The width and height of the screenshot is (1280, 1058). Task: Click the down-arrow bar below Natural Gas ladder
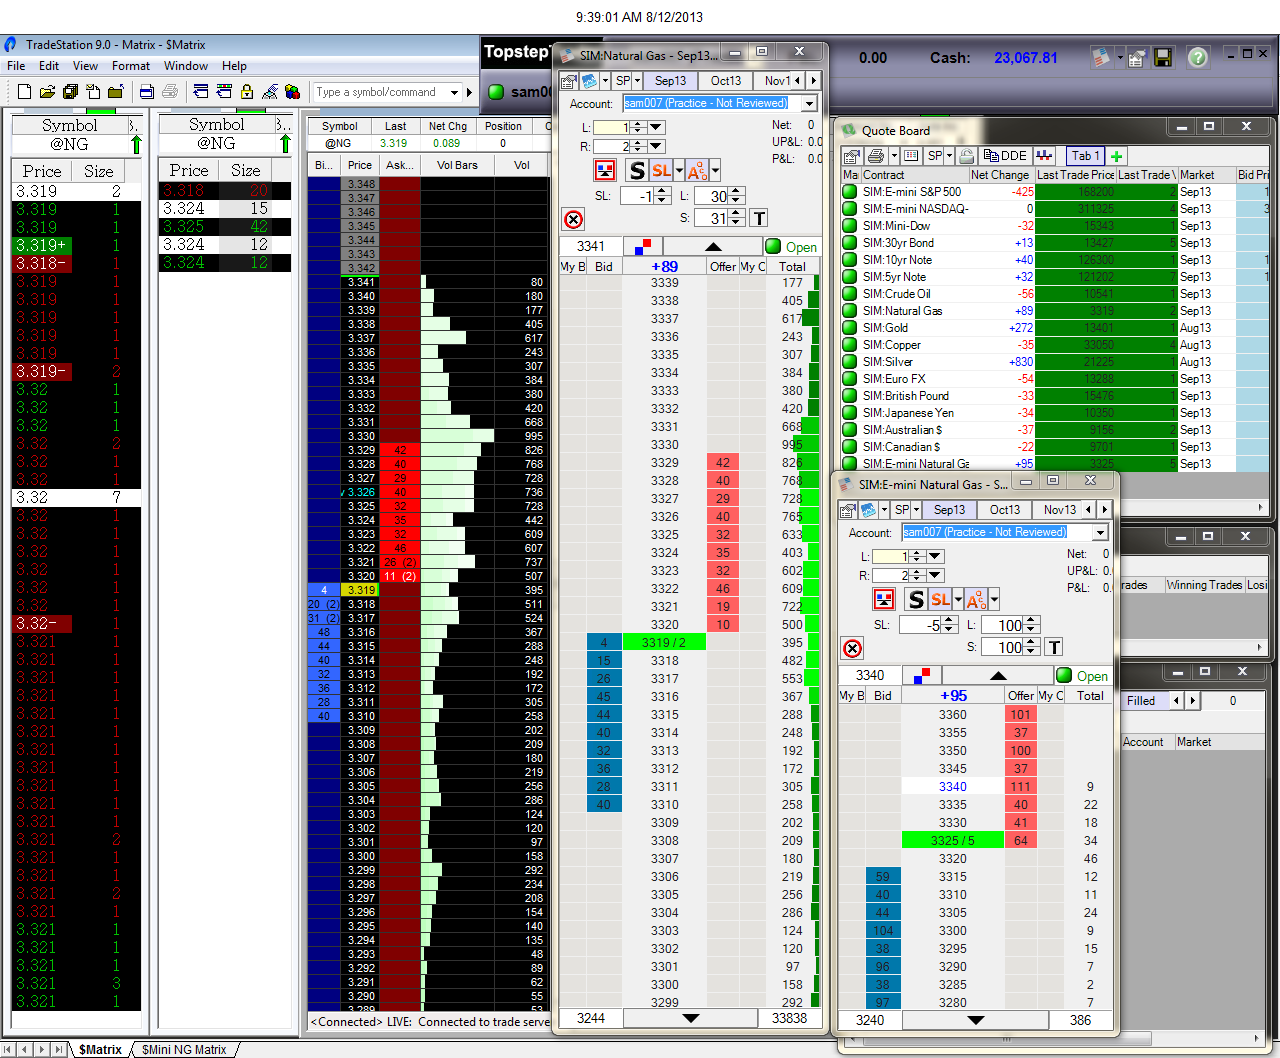(x=690, y=1018)
